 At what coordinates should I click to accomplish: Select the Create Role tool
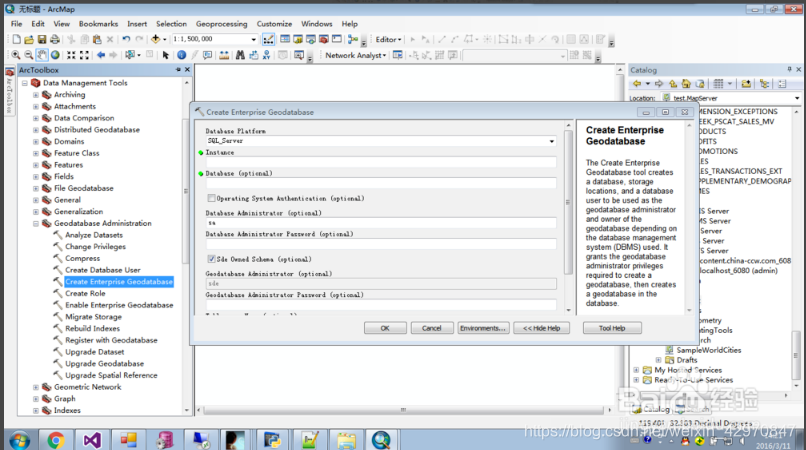[x=85, y=293]
